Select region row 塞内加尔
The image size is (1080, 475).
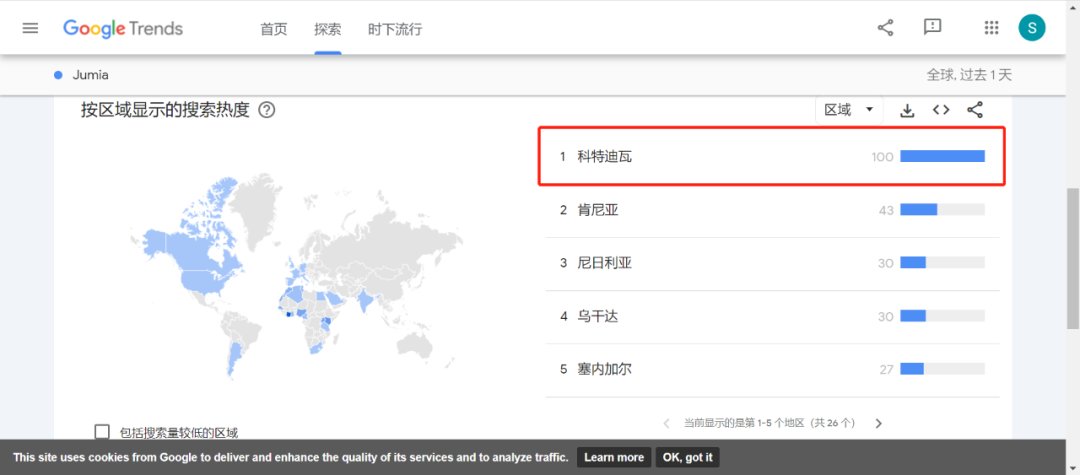coord(772,370)
